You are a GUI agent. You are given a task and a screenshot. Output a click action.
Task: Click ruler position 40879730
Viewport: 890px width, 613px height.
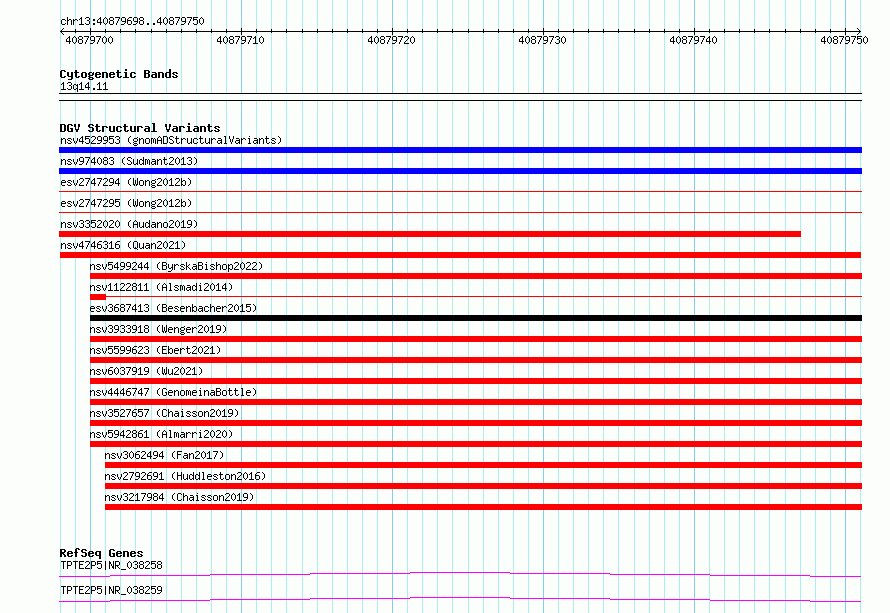tap(542, 40)
